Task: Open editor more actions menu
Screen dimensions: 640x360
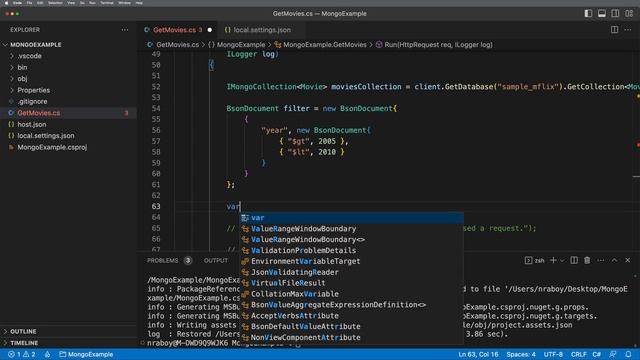Action: tap(628, 30)
